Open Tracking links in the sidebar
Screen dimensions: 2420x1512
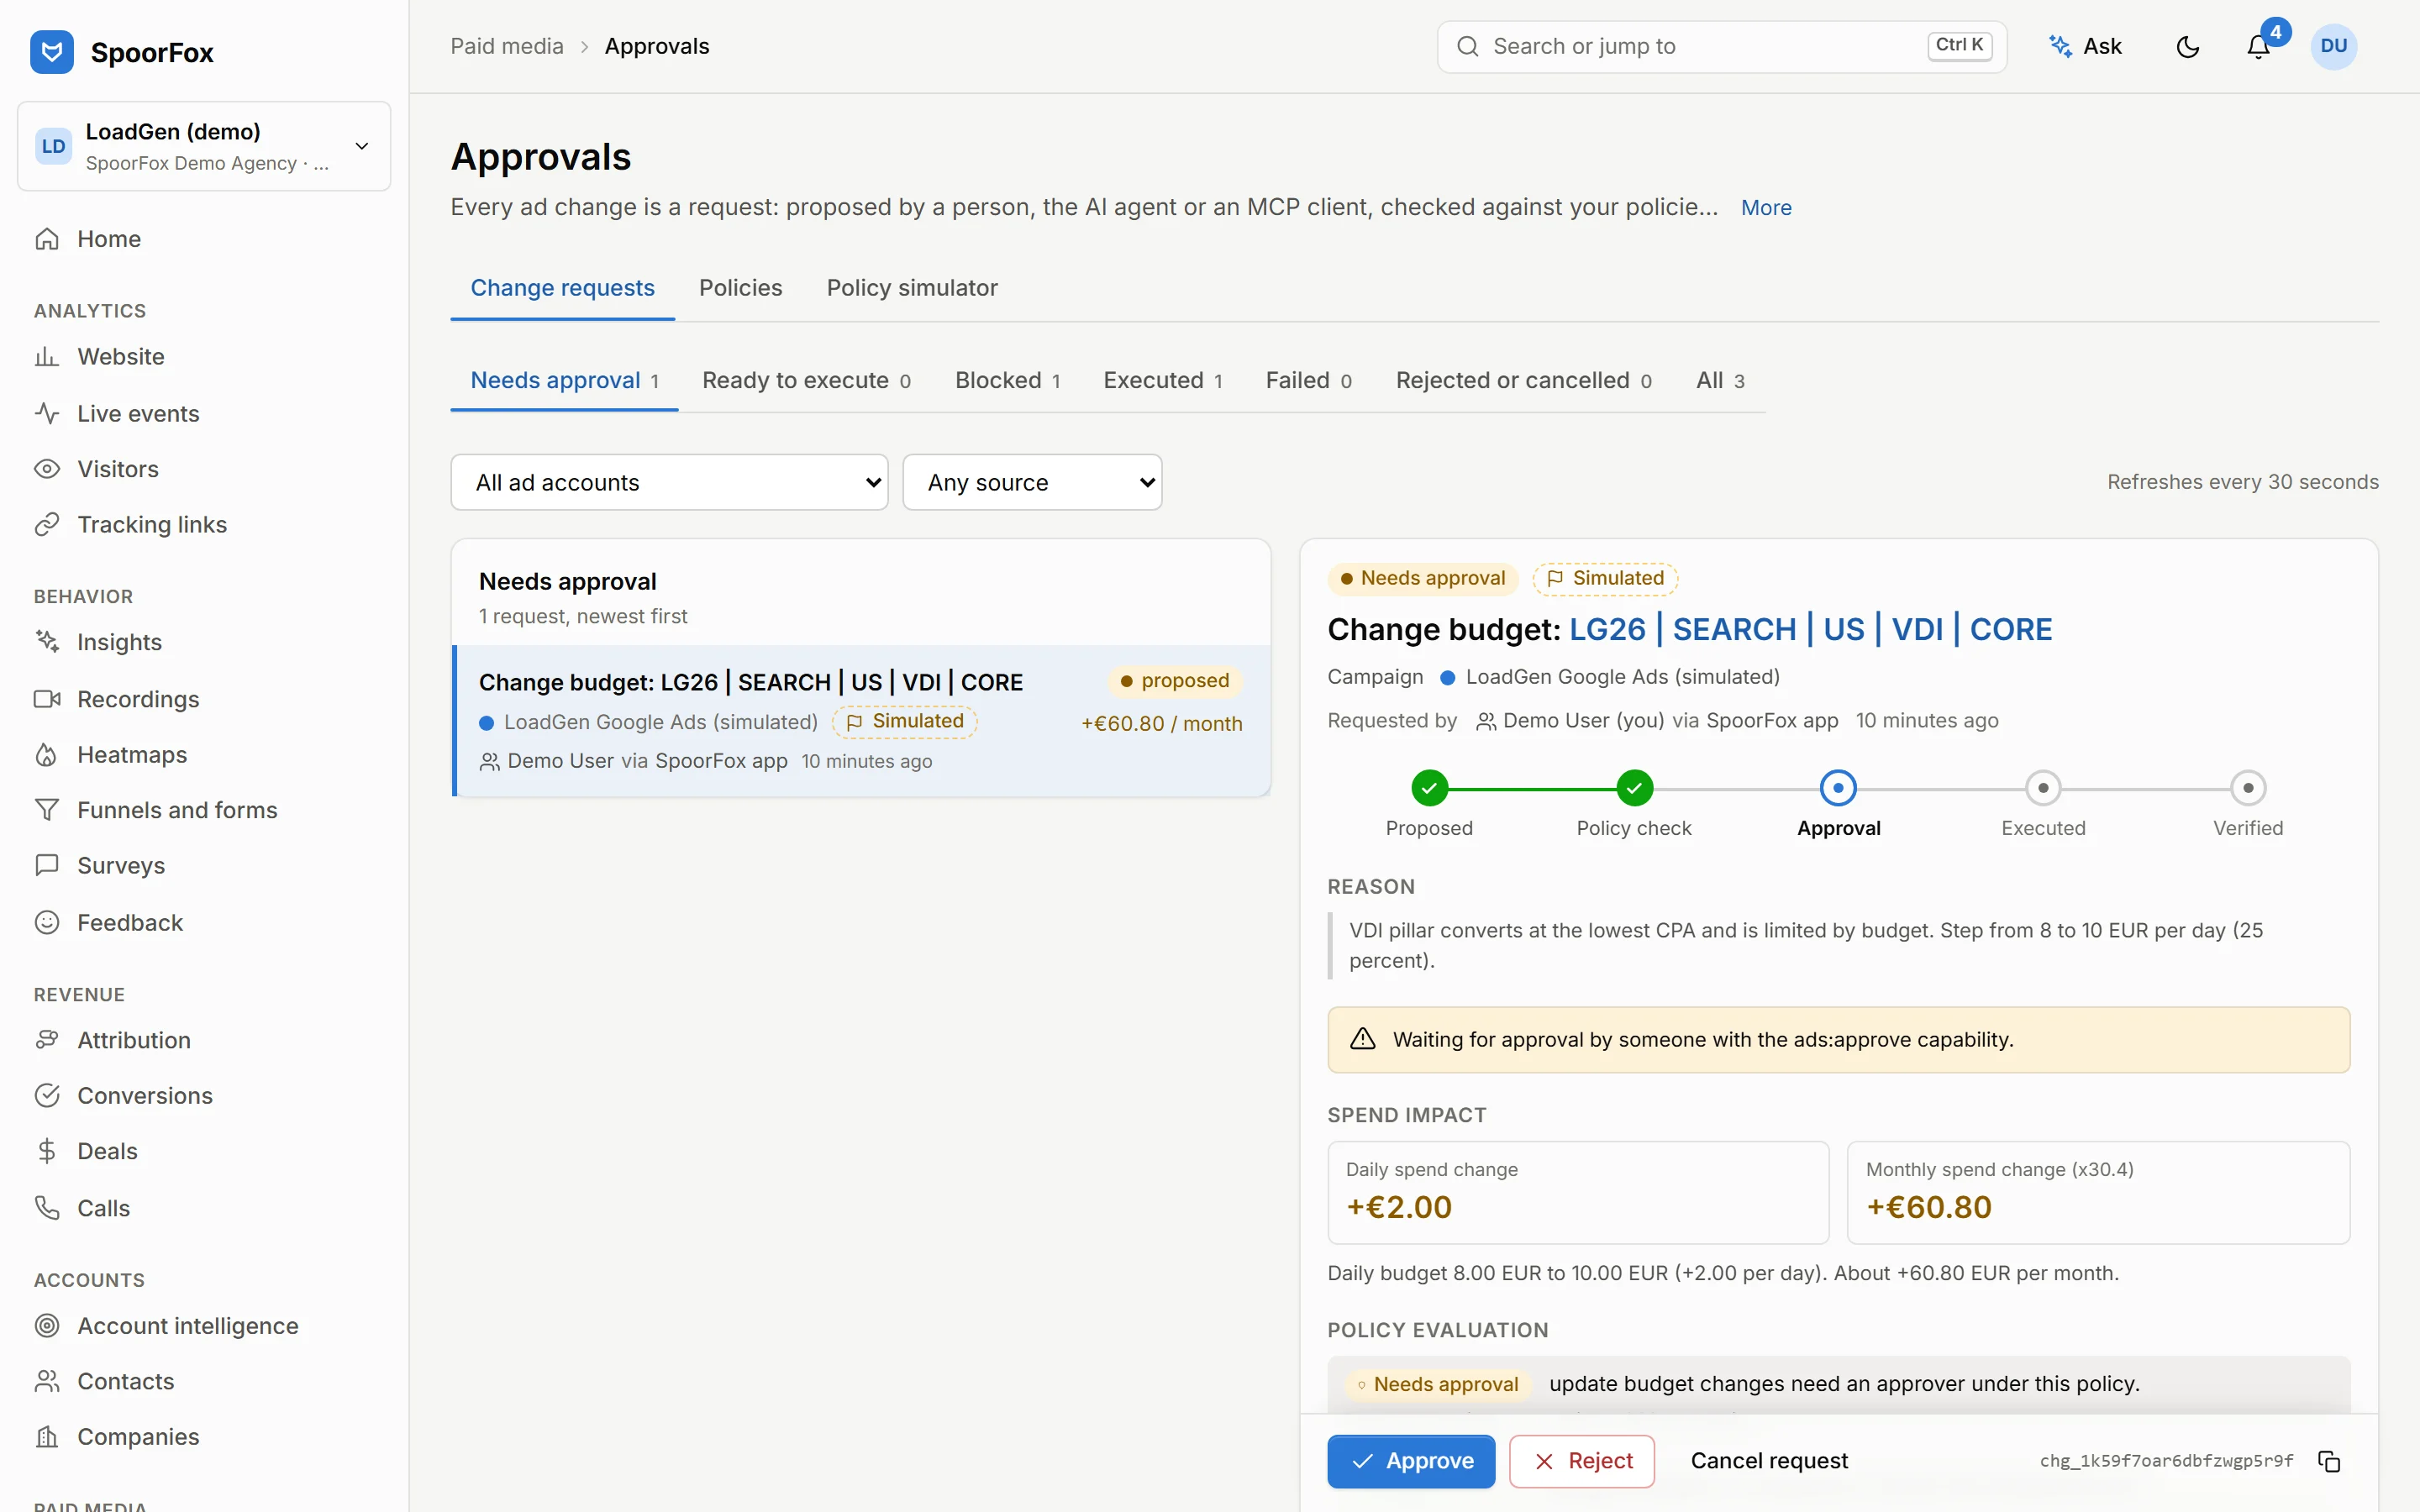pyautogui.click(x=203, y=524)
